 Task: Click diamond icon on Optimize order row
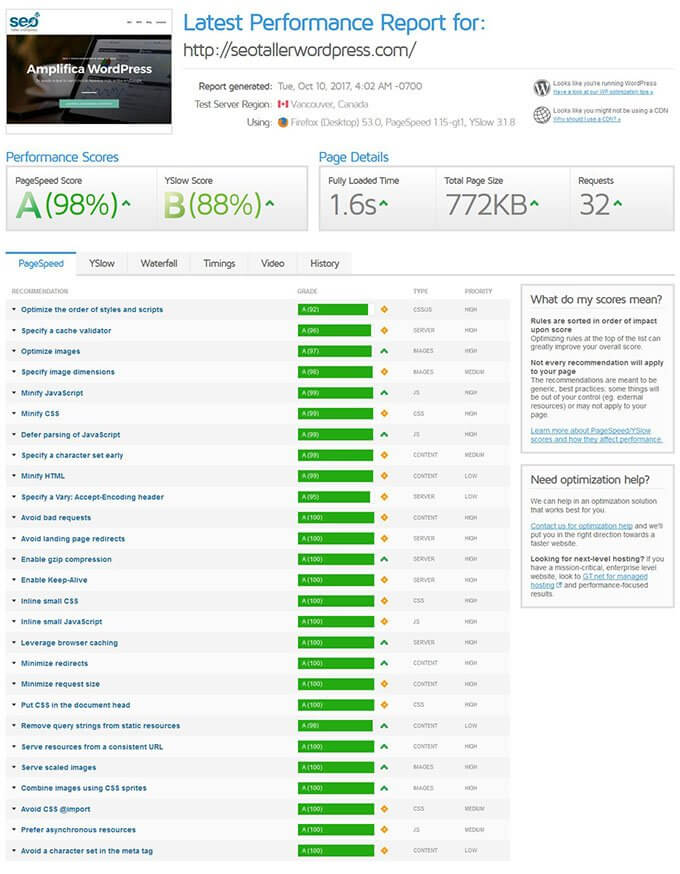[384, 309]
